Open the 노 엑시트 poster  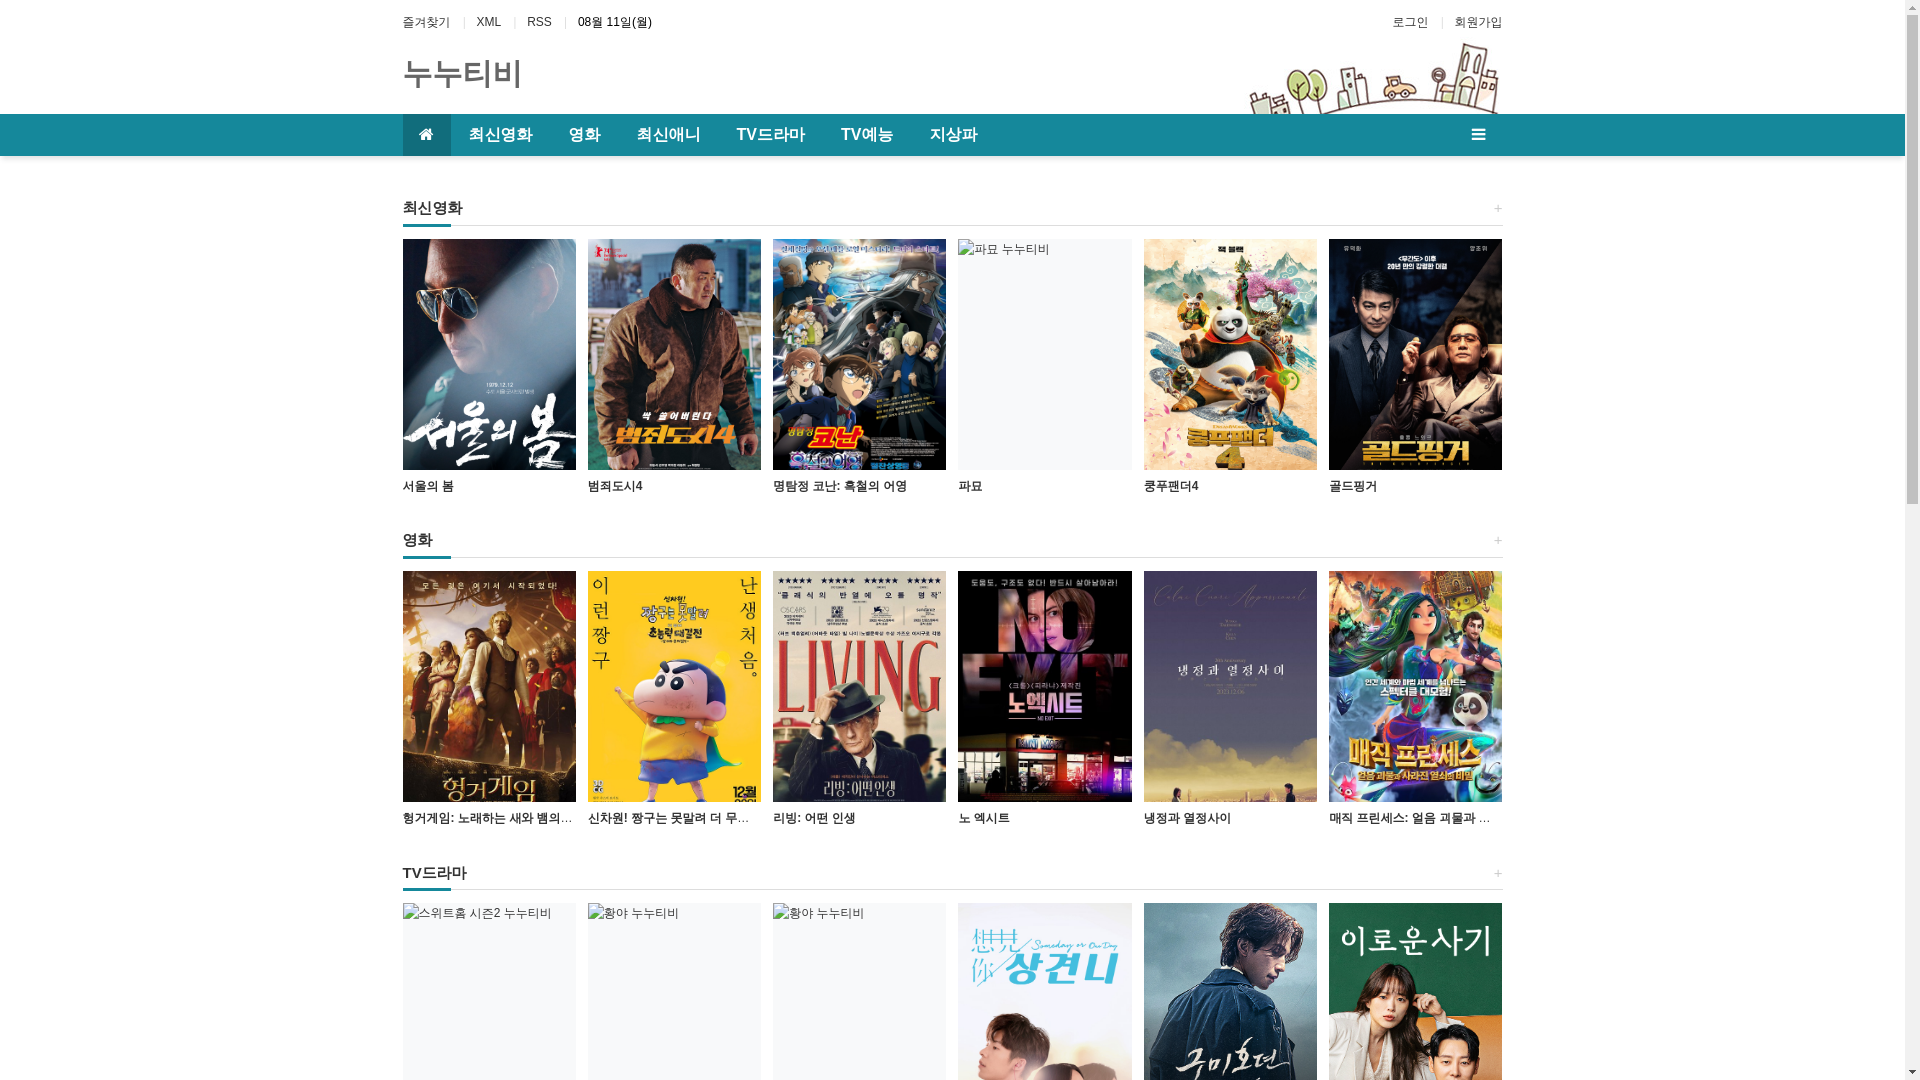[1044, 686]
